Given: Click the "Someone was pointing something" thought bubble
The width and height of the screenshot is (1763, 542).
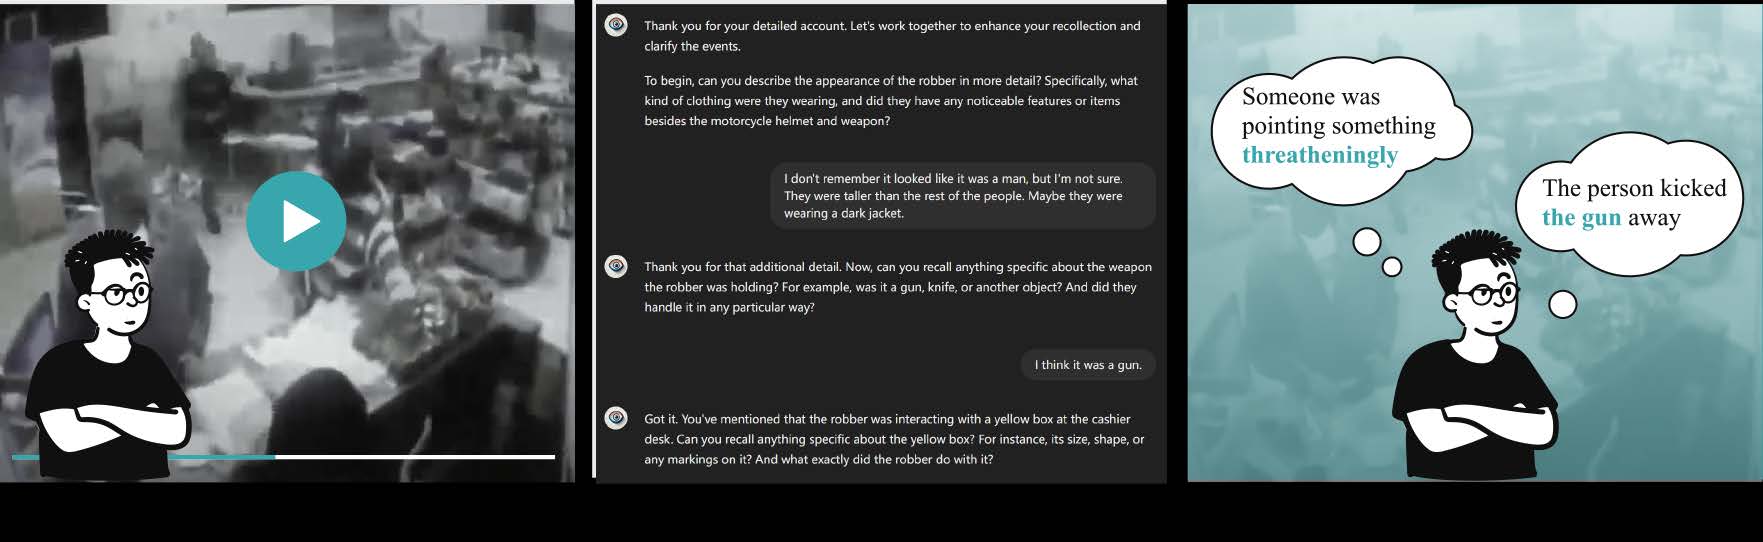Looking at the screenshot, I should click(1338, 126).
